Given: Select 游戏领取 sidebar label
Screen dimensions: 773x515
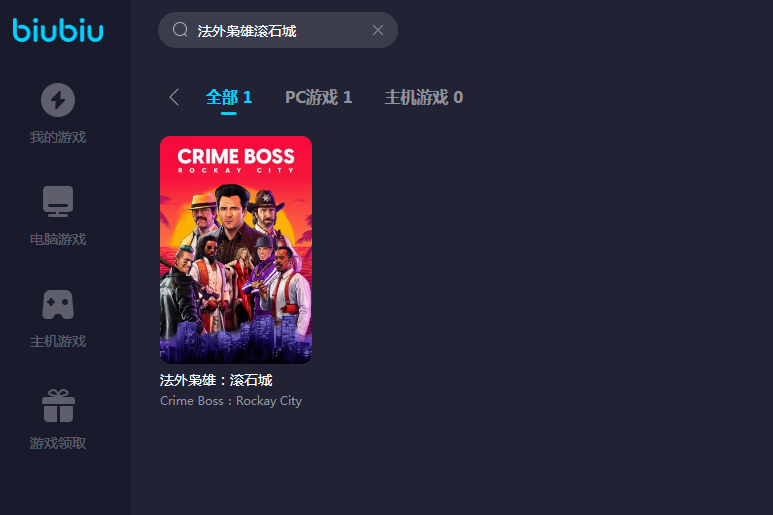Looking at the screenshot, I should coord(58,443).
